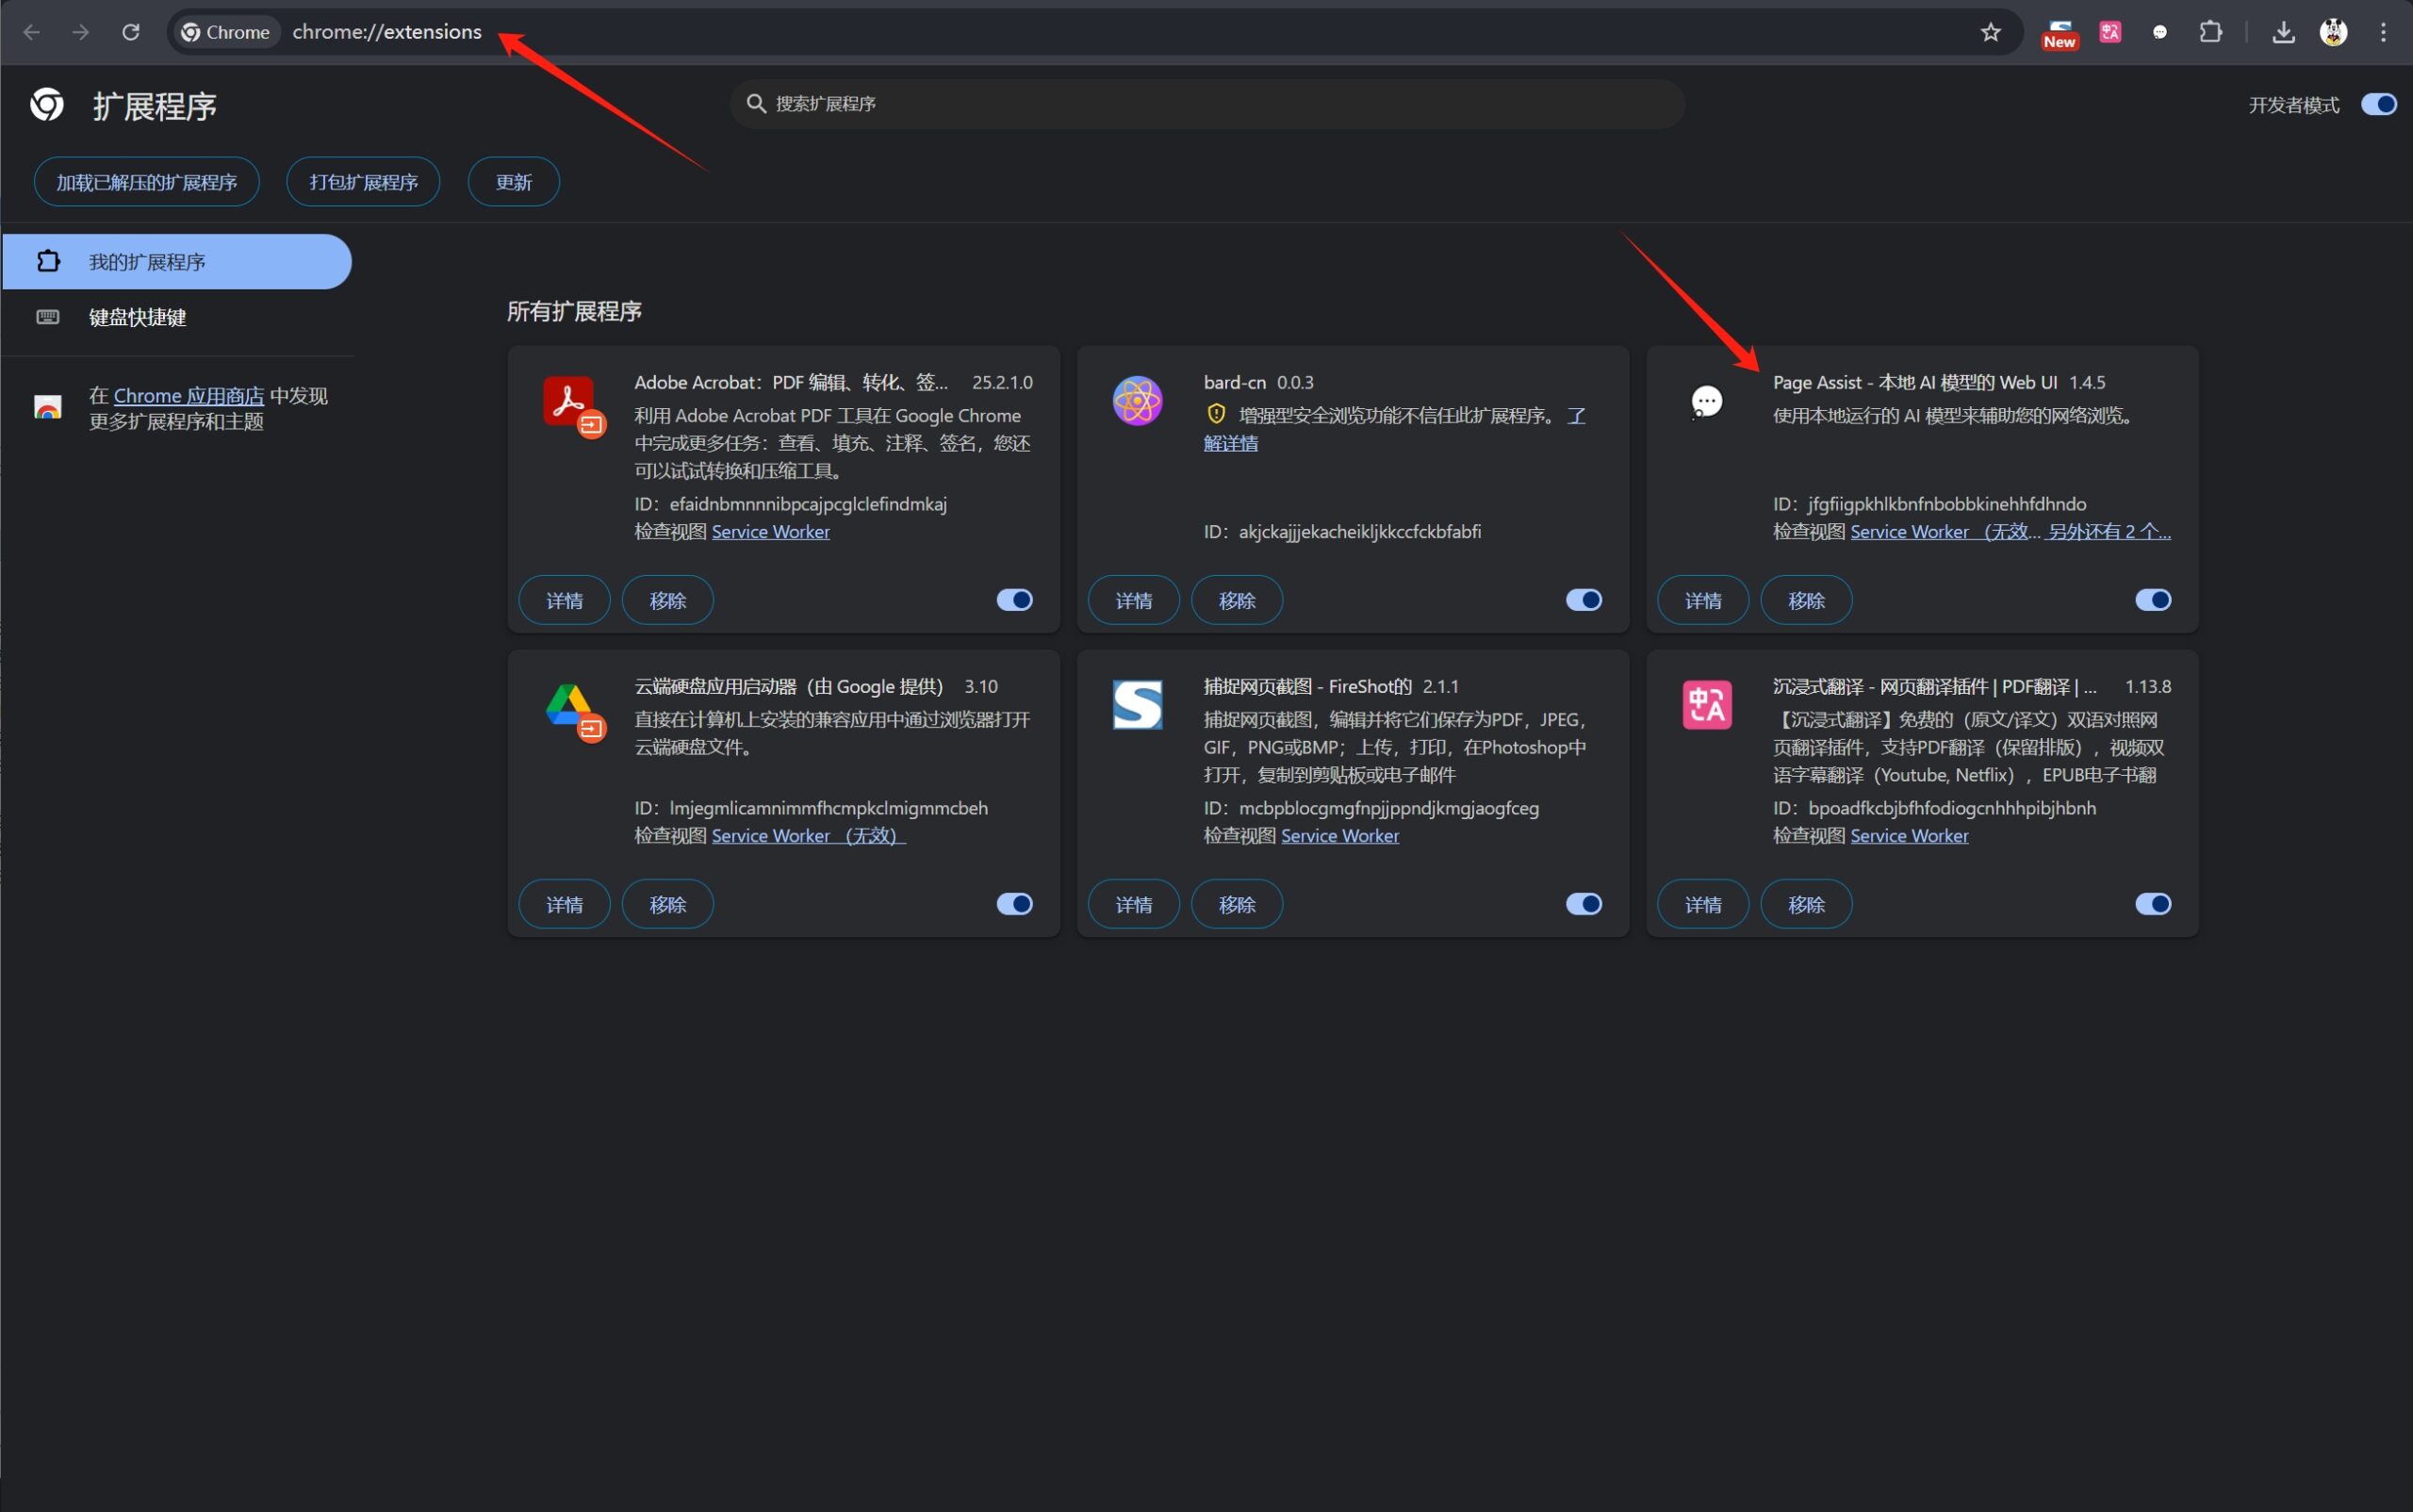Open 详情 for FireShot

1133,904
